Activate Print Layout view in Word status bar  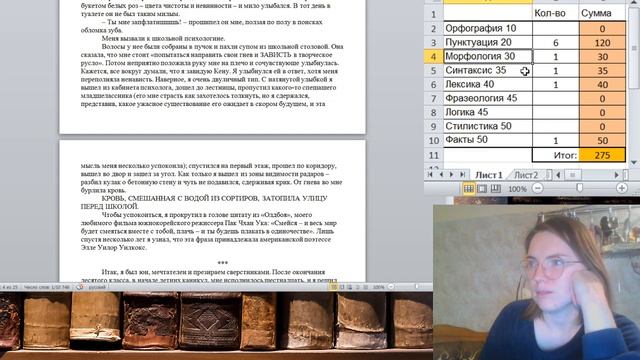click(333, 287)
